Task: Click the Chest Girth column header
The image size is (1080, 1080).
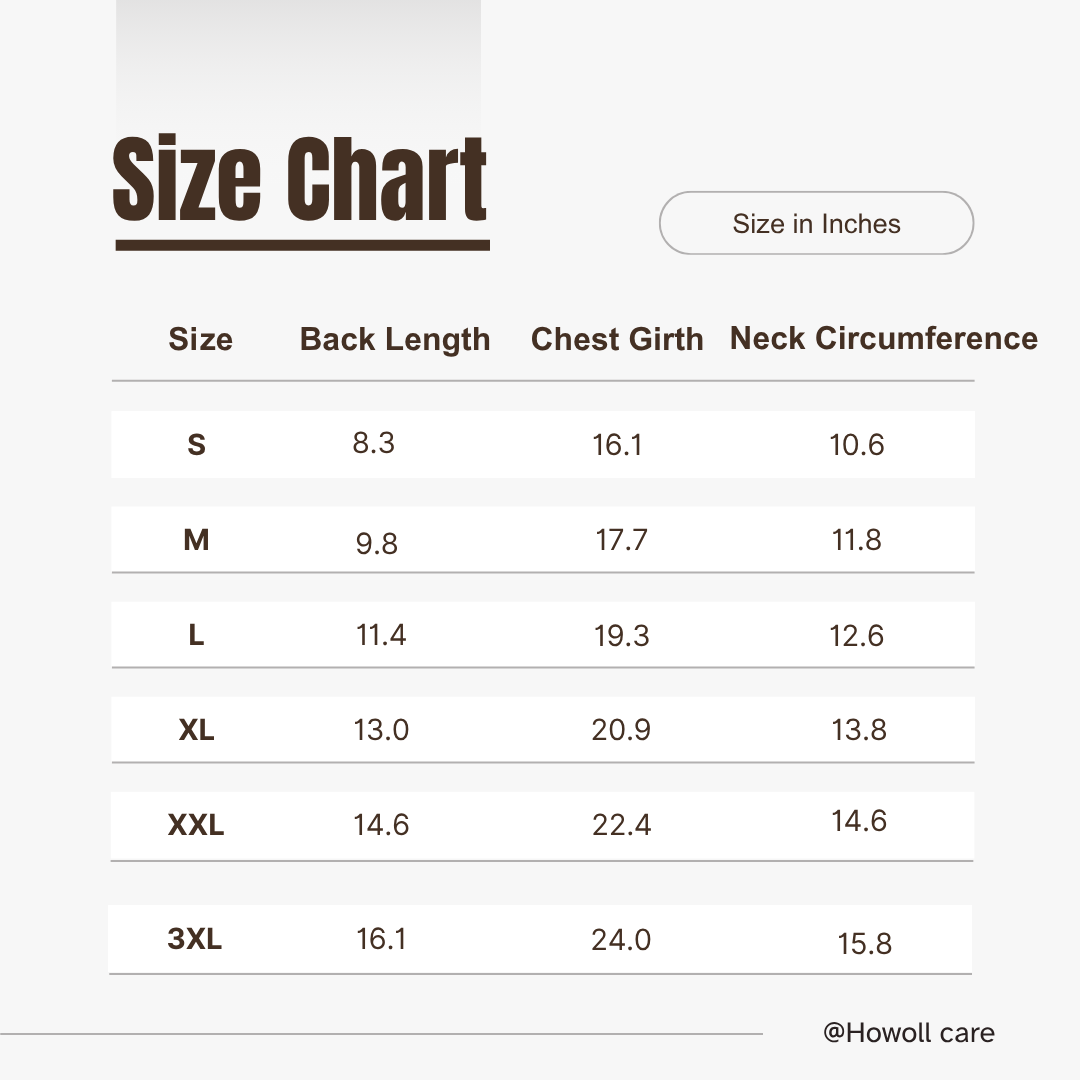Action: [617, 339]
